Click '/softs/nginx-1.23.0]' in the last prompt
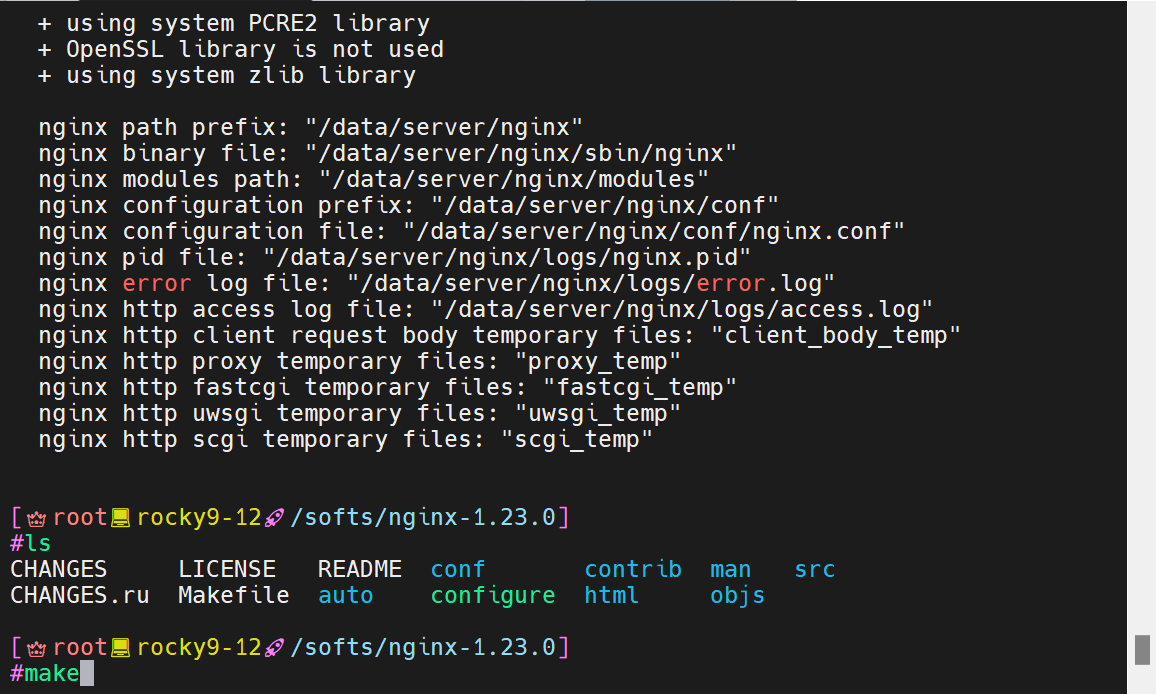 click(x=430, y=648)
